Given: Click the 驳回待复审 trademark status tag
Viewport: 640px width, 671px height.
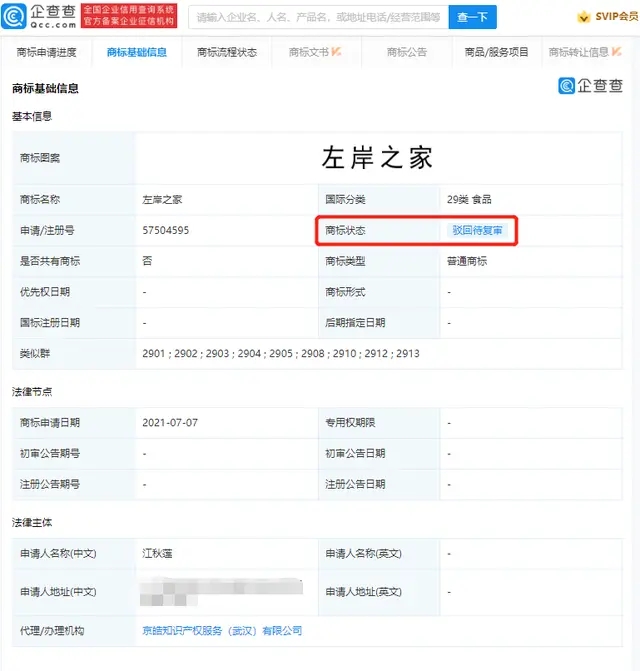Looking at the screenshot, I should pos(478,231).
